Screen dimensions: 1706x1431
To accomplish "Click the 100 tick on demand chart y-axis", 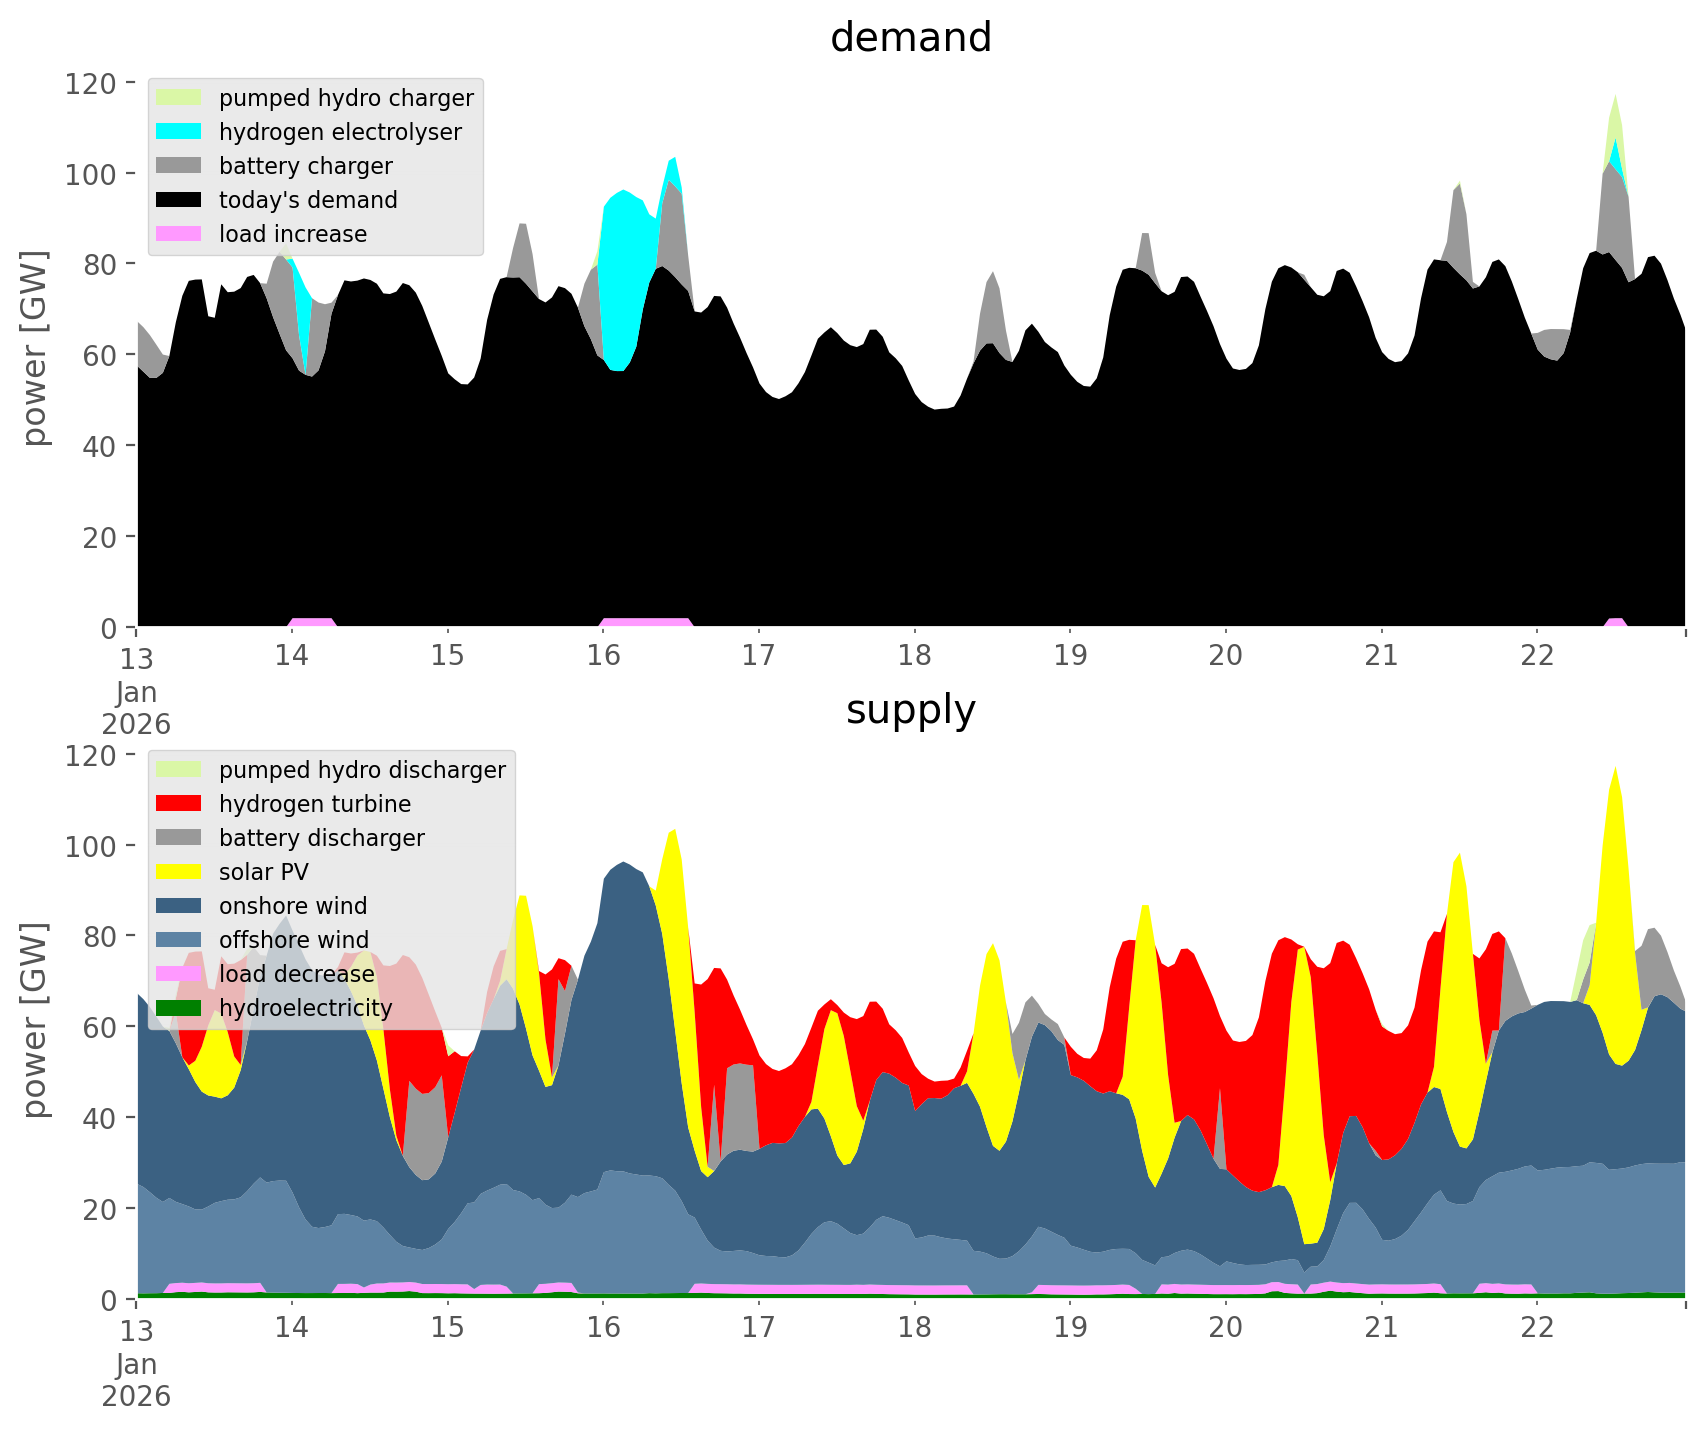I will click(x=91, y=174).
